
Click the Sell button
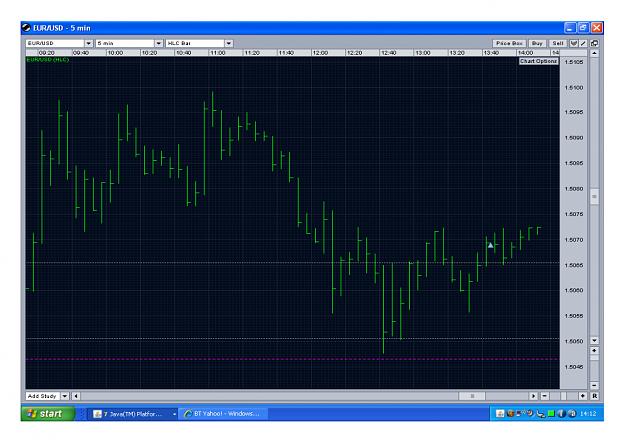(558, 43)
